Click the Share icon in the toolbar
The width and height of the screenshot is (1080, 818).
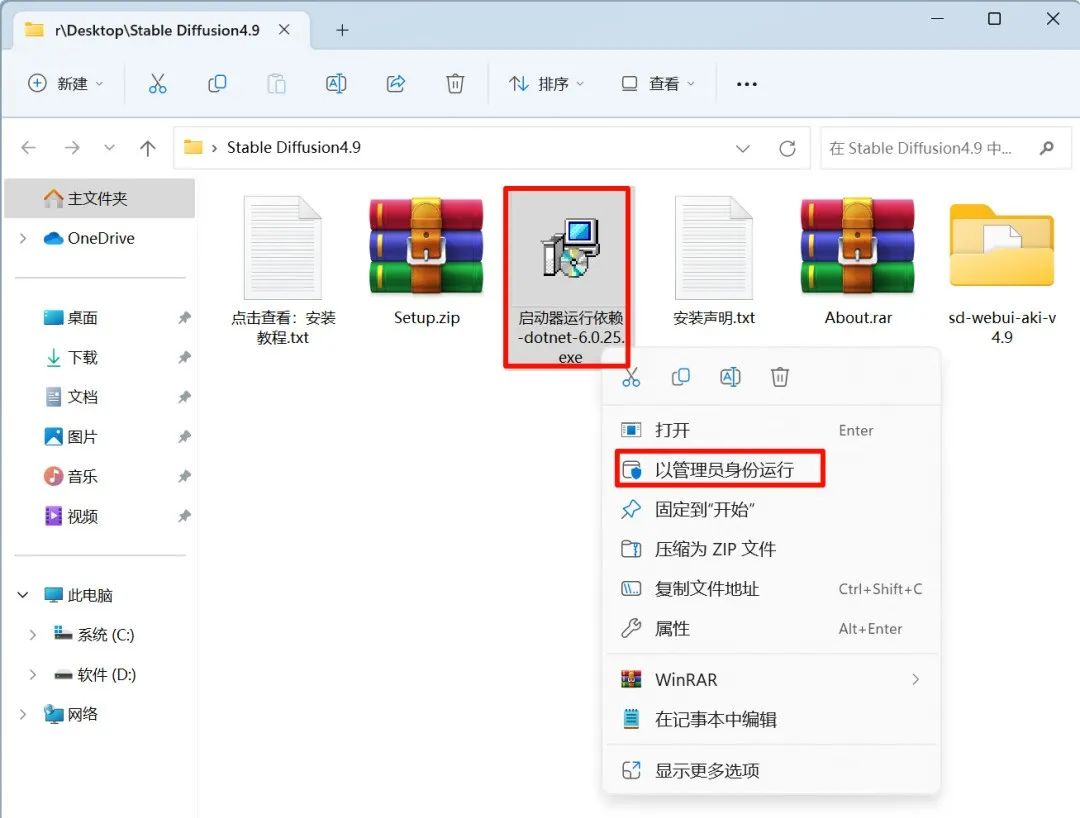tap(396, 84)
